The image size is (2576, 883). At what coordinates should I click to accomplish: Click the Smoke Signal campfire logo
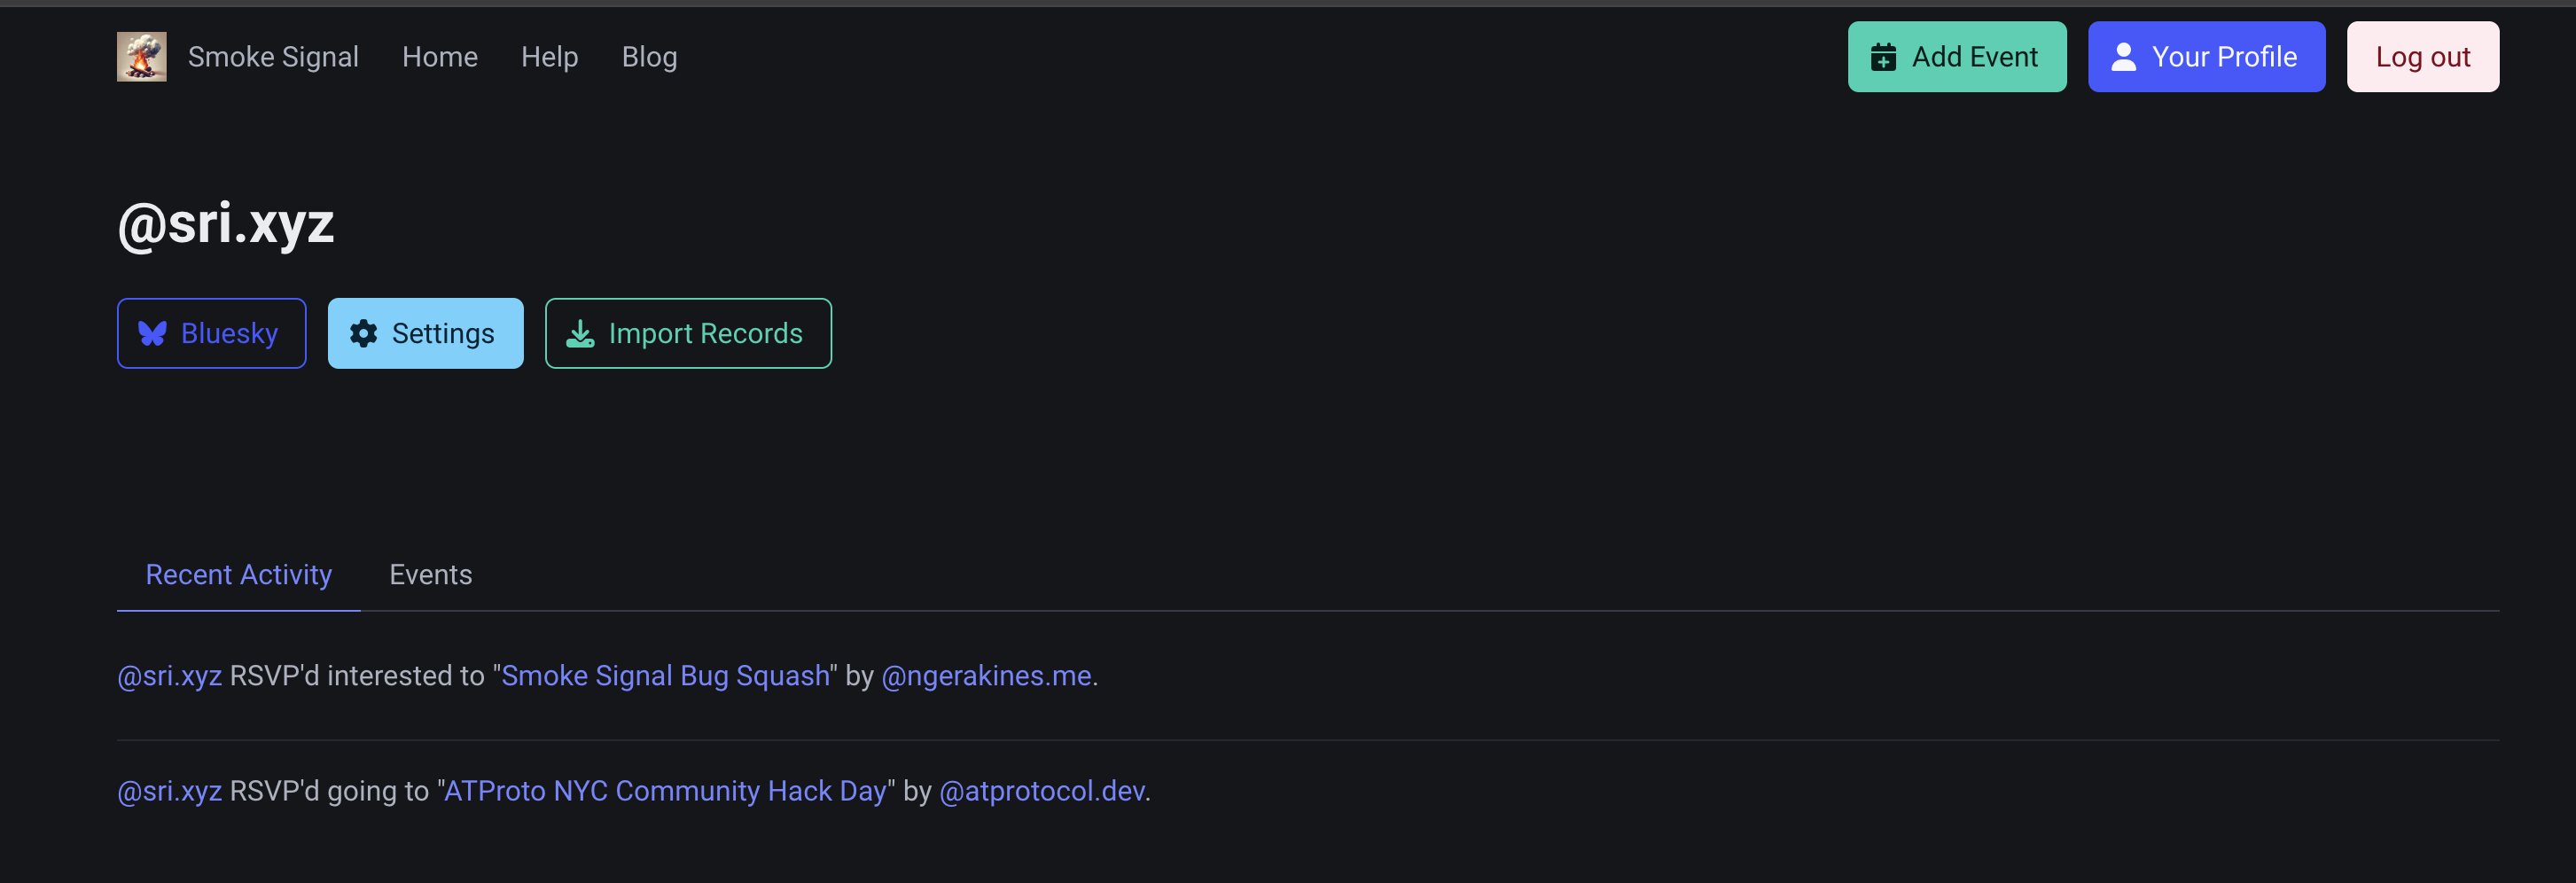[x=141, y=57]
